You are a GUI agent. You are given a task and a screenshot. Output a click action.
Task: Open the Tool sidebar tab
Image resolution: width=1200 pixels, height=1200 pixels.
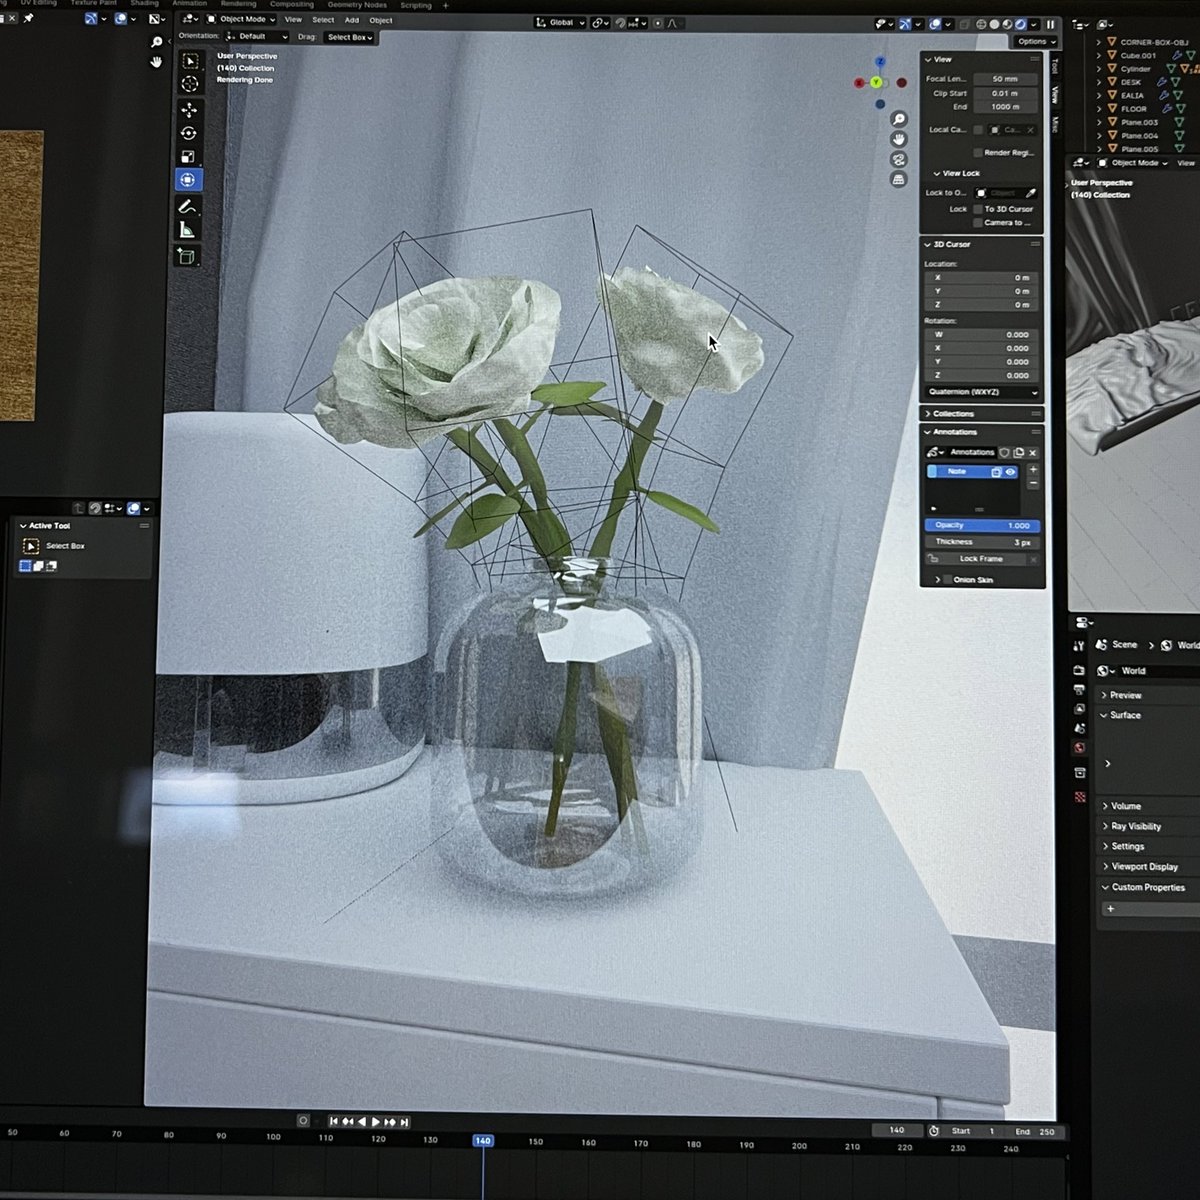click(x=1054, y=66)
